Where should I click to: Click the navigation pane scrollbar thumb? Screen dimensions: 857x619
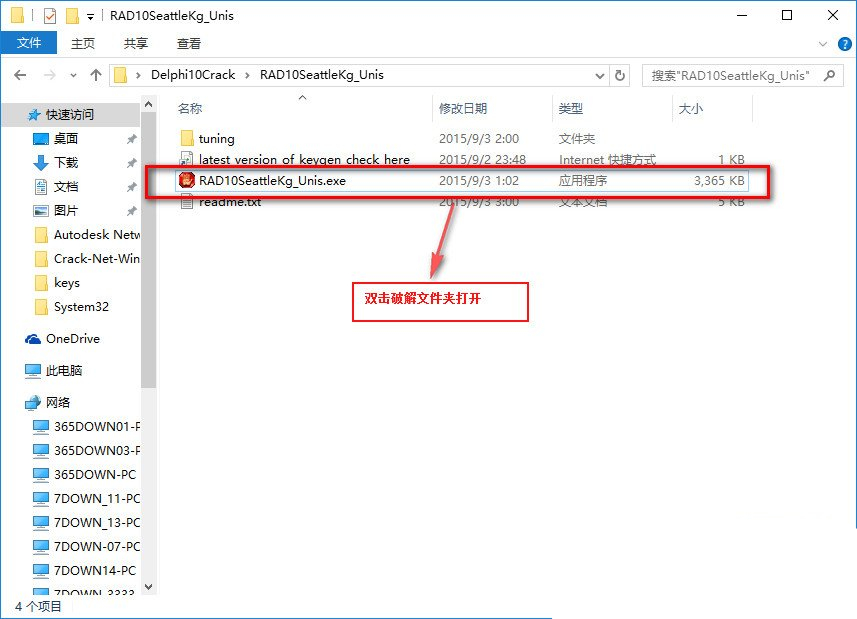[149, 250]
